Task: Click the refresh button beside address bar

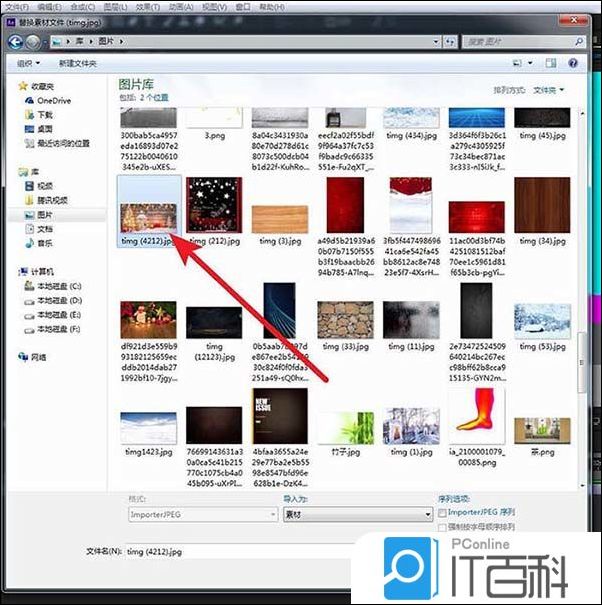Action: click(x=450, y=42)
